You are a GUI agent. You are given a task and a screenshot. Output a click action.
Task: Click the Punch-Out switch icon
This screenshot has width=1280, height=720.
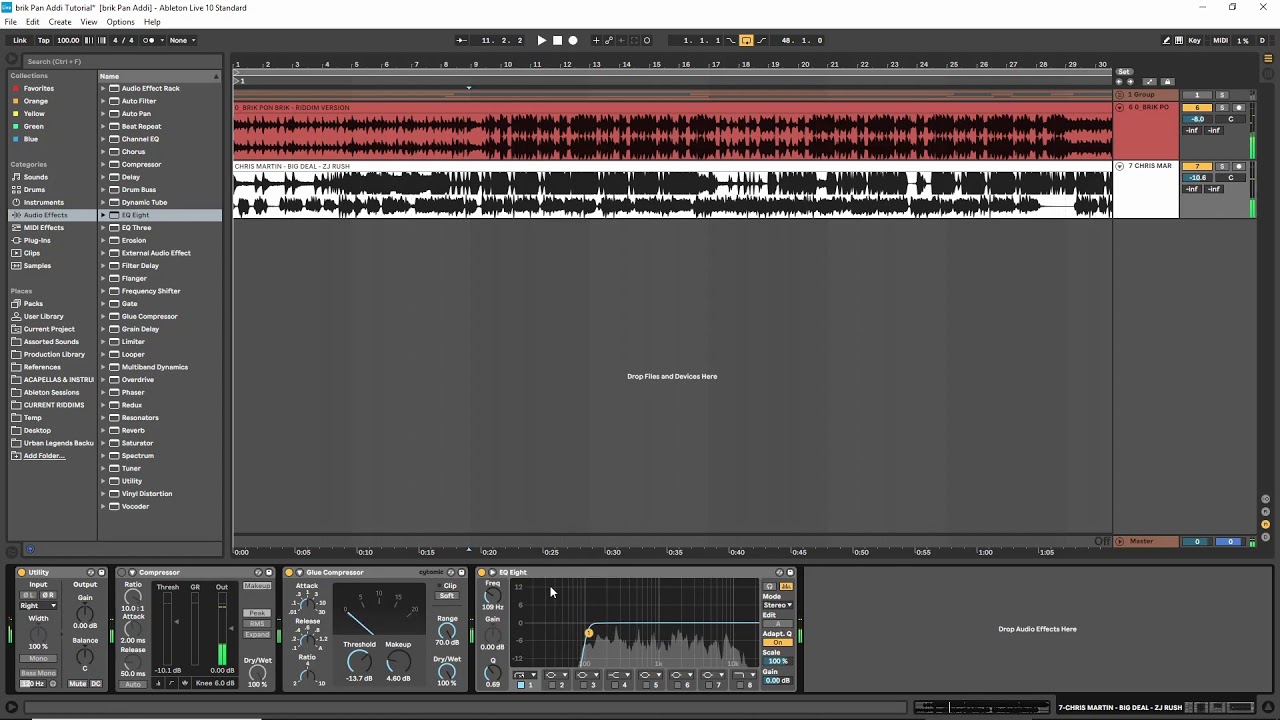pos(761,40)
